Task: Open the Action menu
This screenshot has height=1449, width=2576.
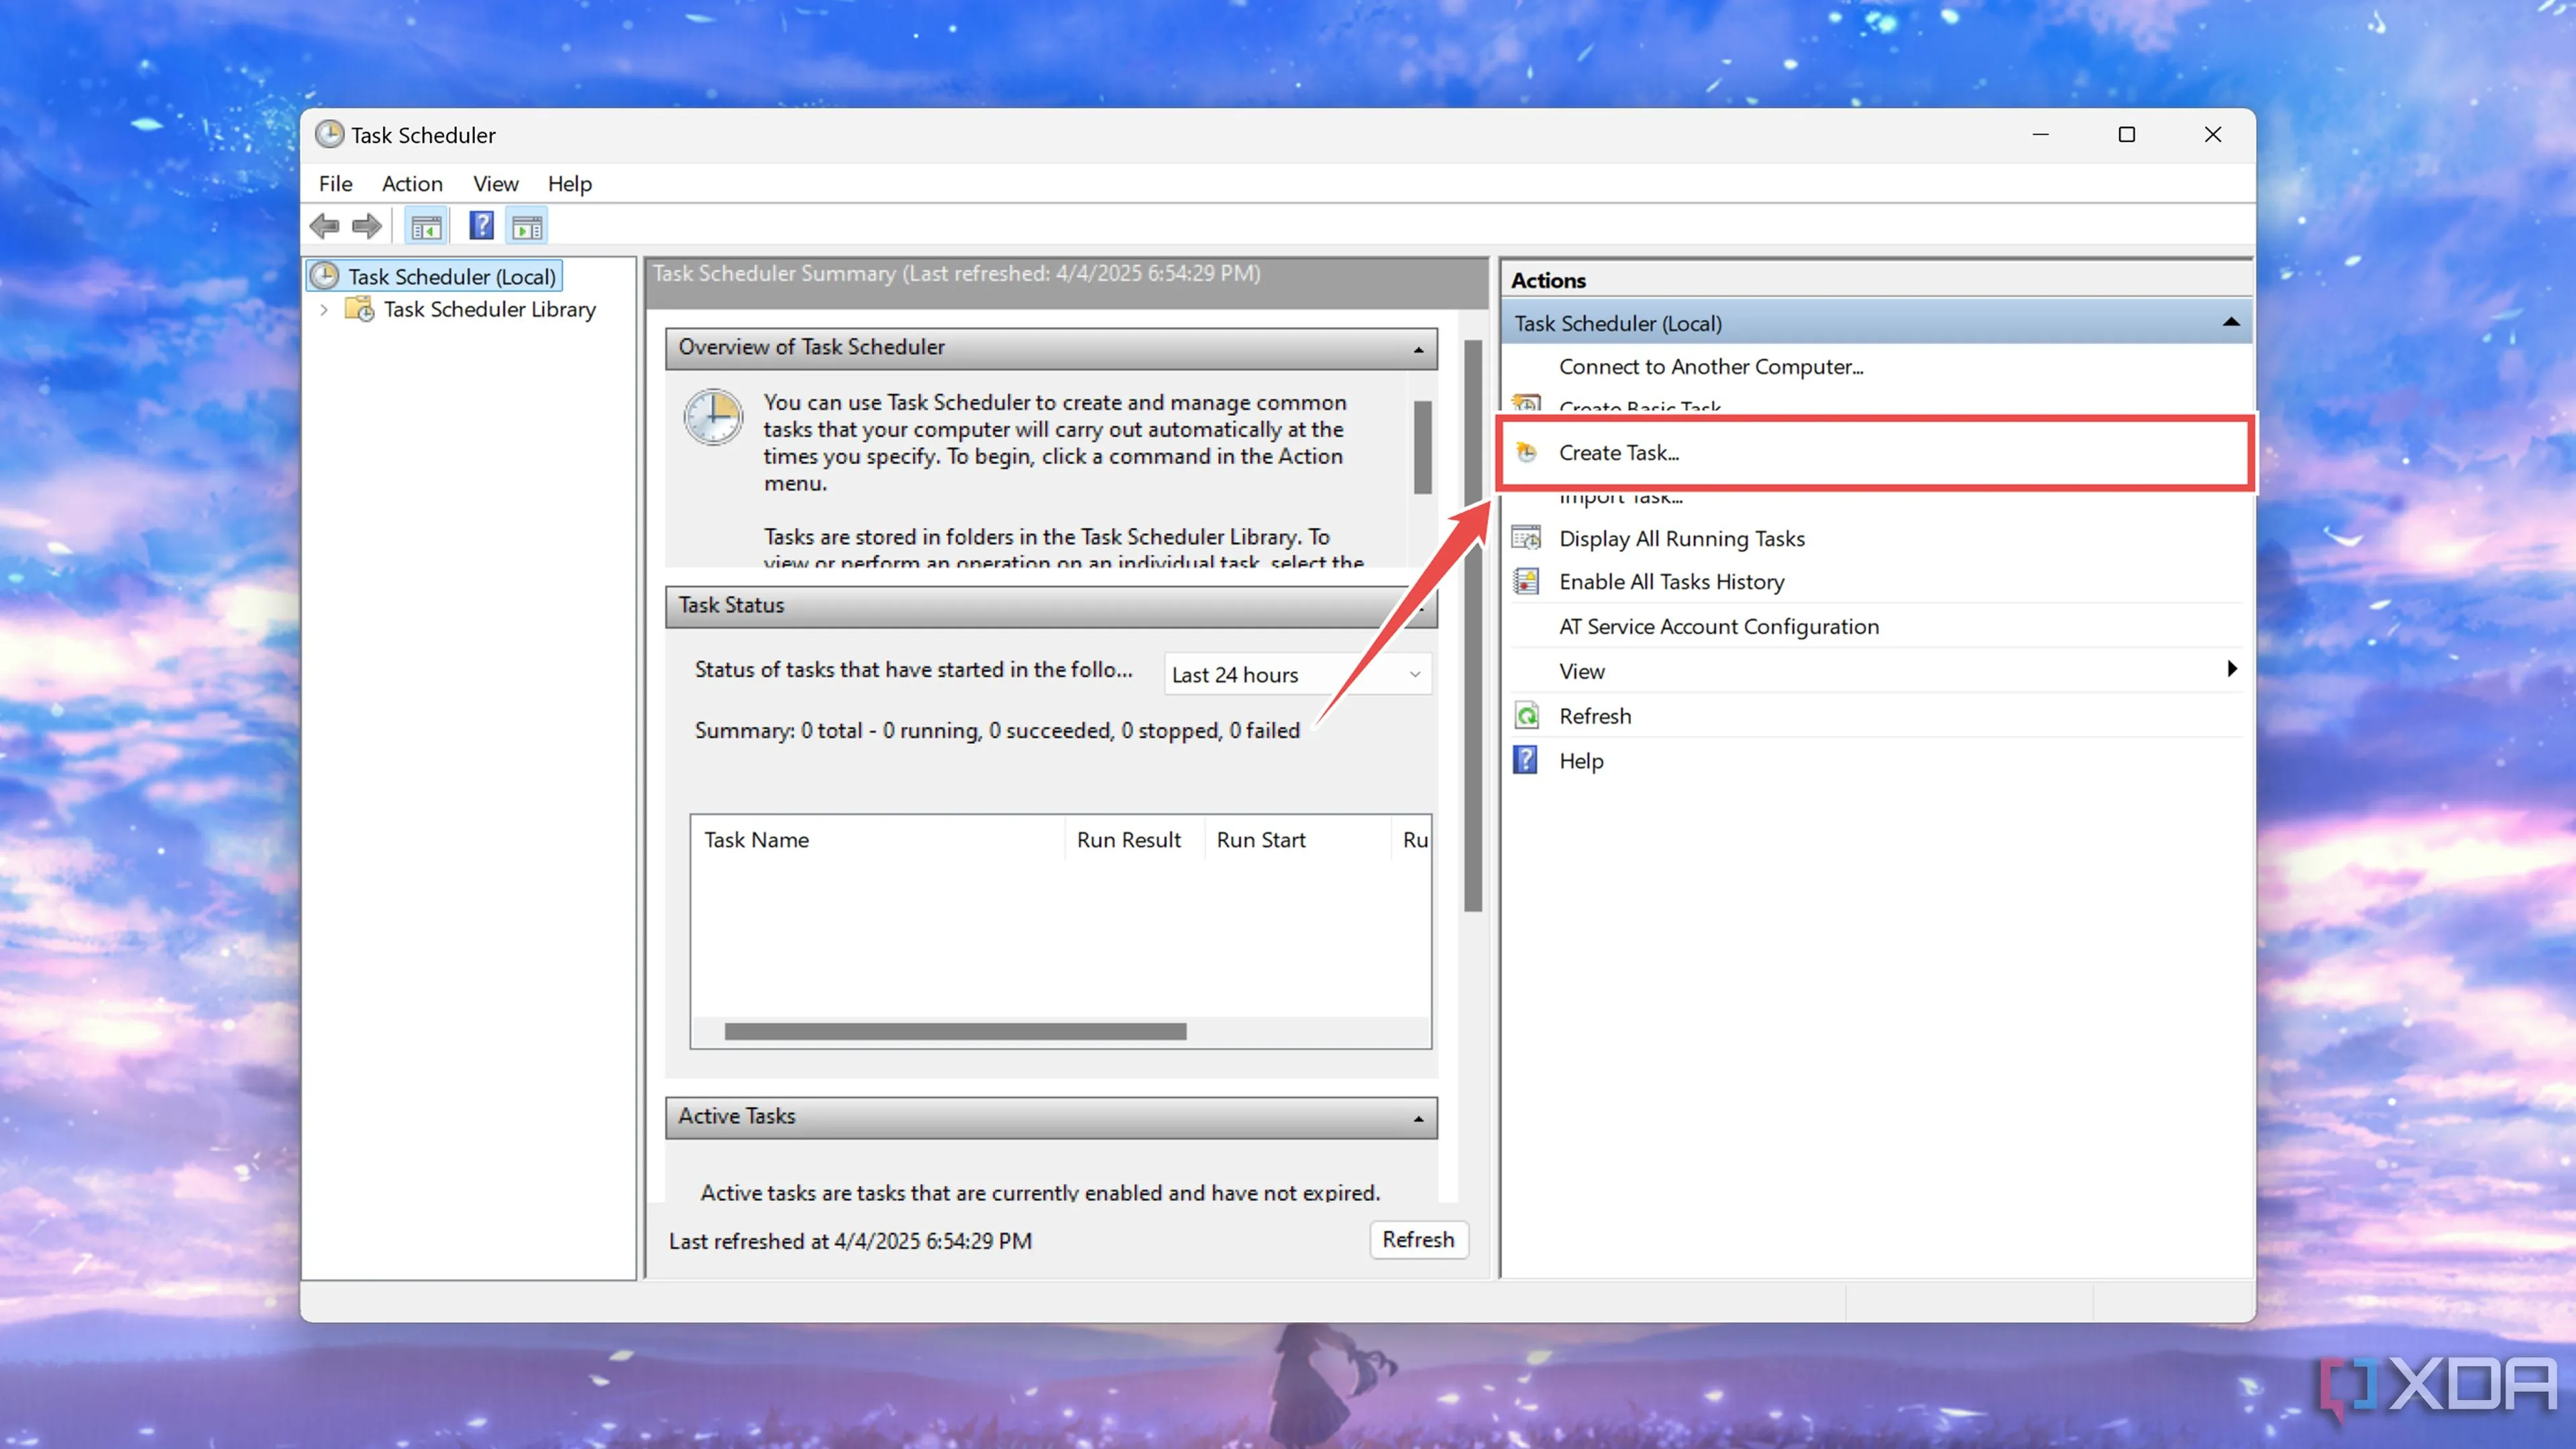Action: pyautogui.click(x=411, y=184)
